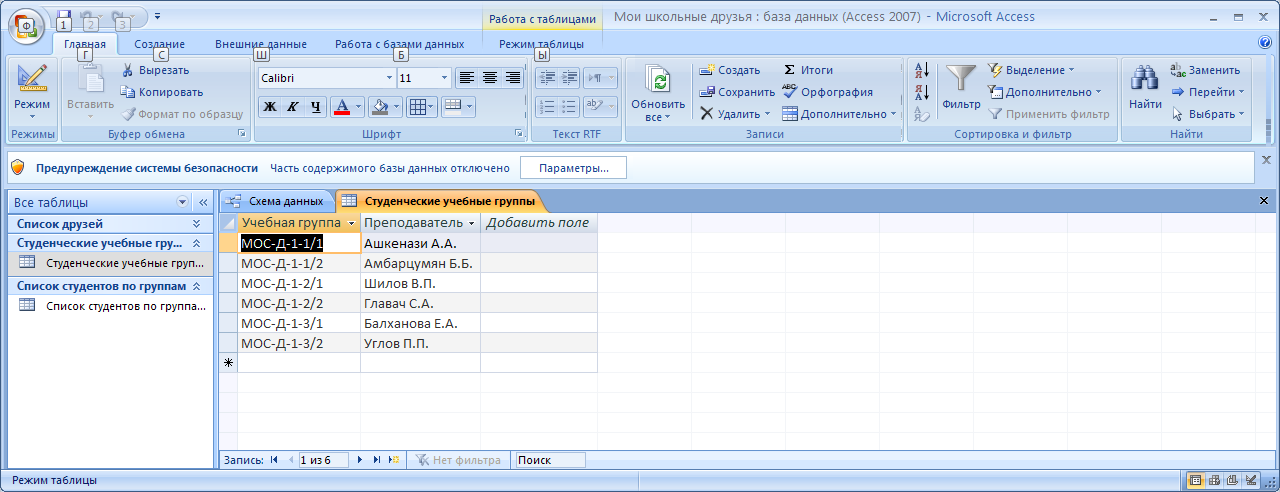Align text to the right
The width and height of the screenshot is (1280, 492).
point(513,77)
